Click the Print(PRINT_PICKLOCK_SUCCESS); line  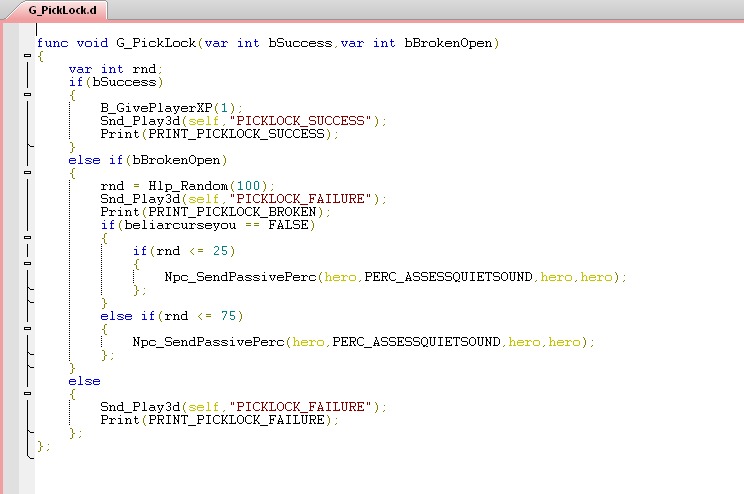pos(219,134)
